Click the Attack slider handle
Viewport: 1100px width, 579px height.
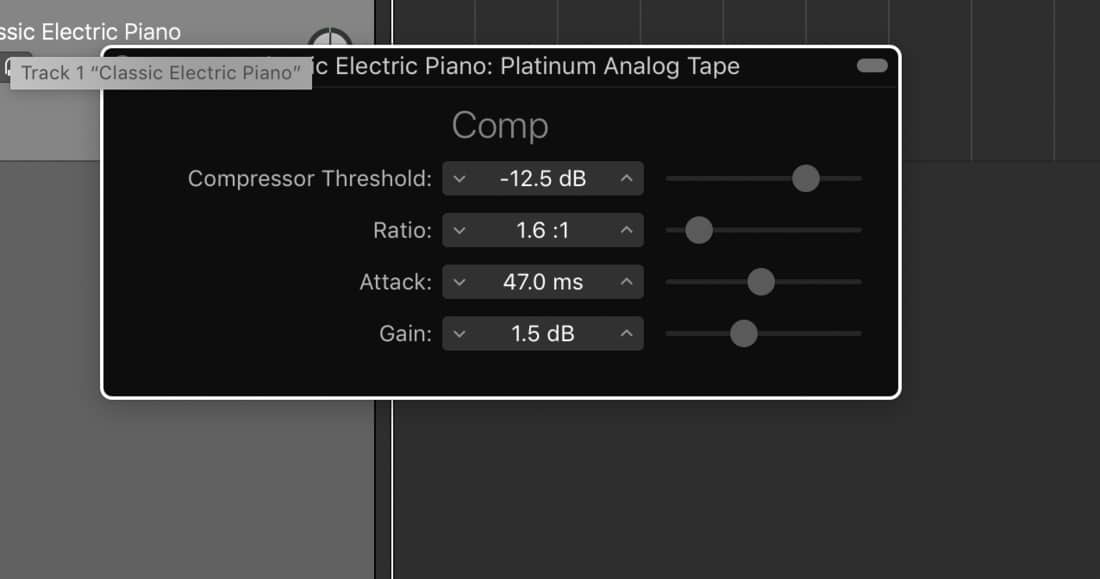click(762, 281)
